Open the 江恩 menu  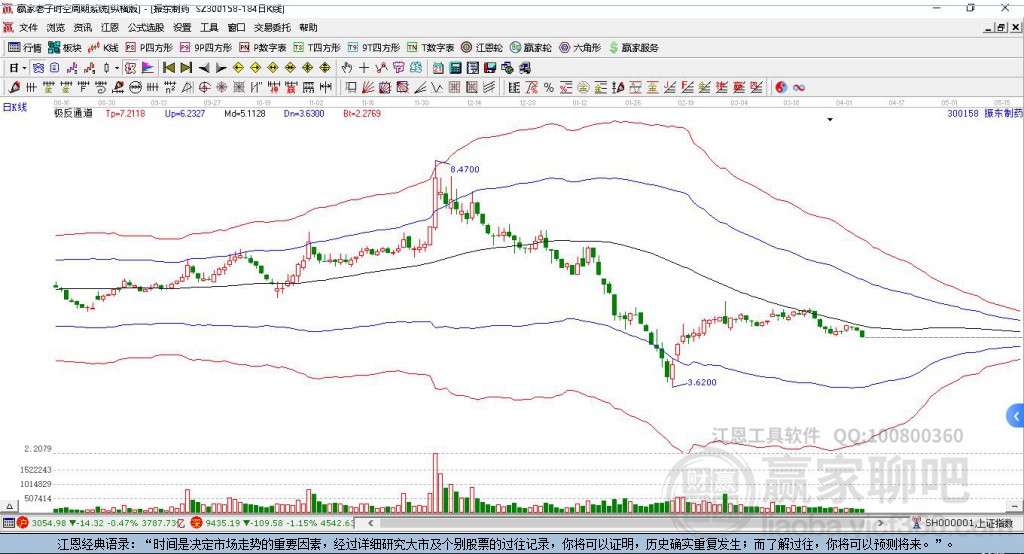(110, 27)
